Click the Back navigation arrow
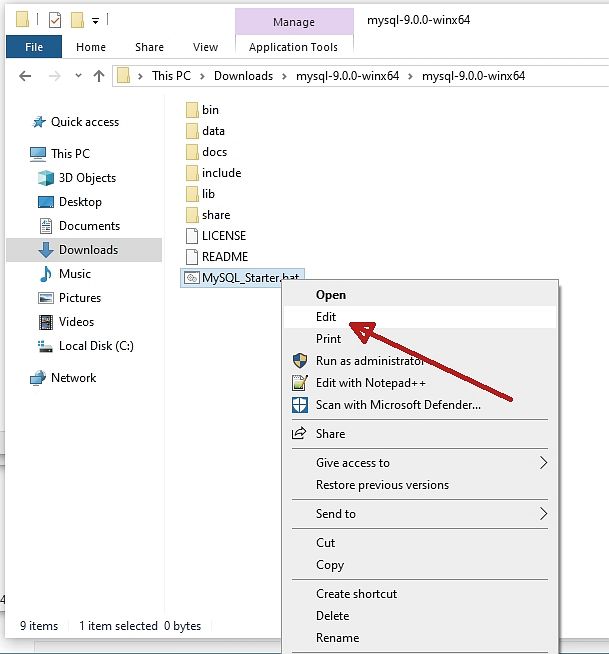Image resolution: width=609 pixels, height=654 pixels. coord(25,76)
